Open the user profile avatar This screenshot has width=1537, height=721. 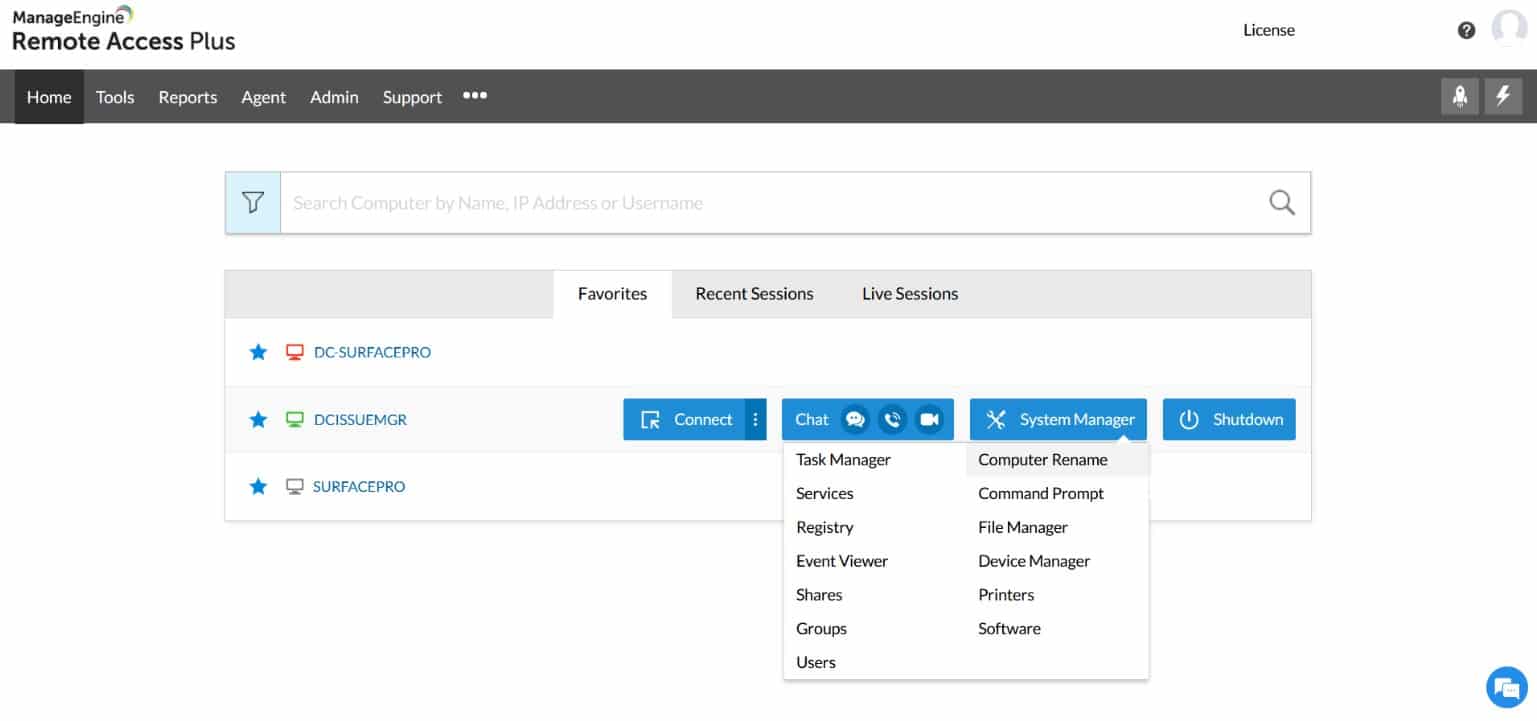(1509, 29)
